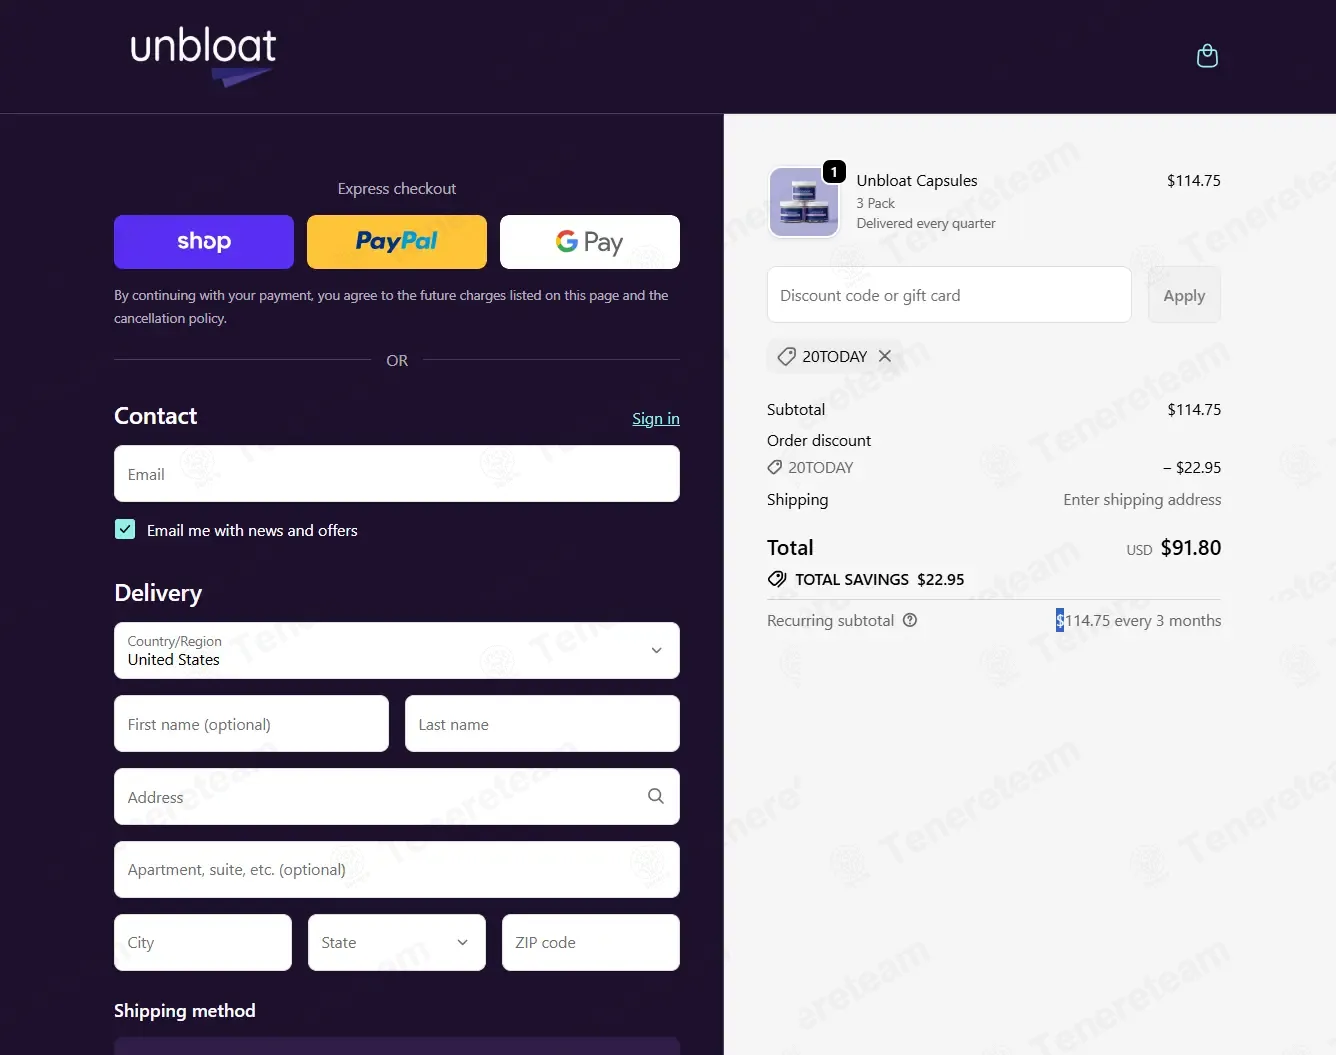
Task: Click the Sign in link
Action: [x=656, y=418]
